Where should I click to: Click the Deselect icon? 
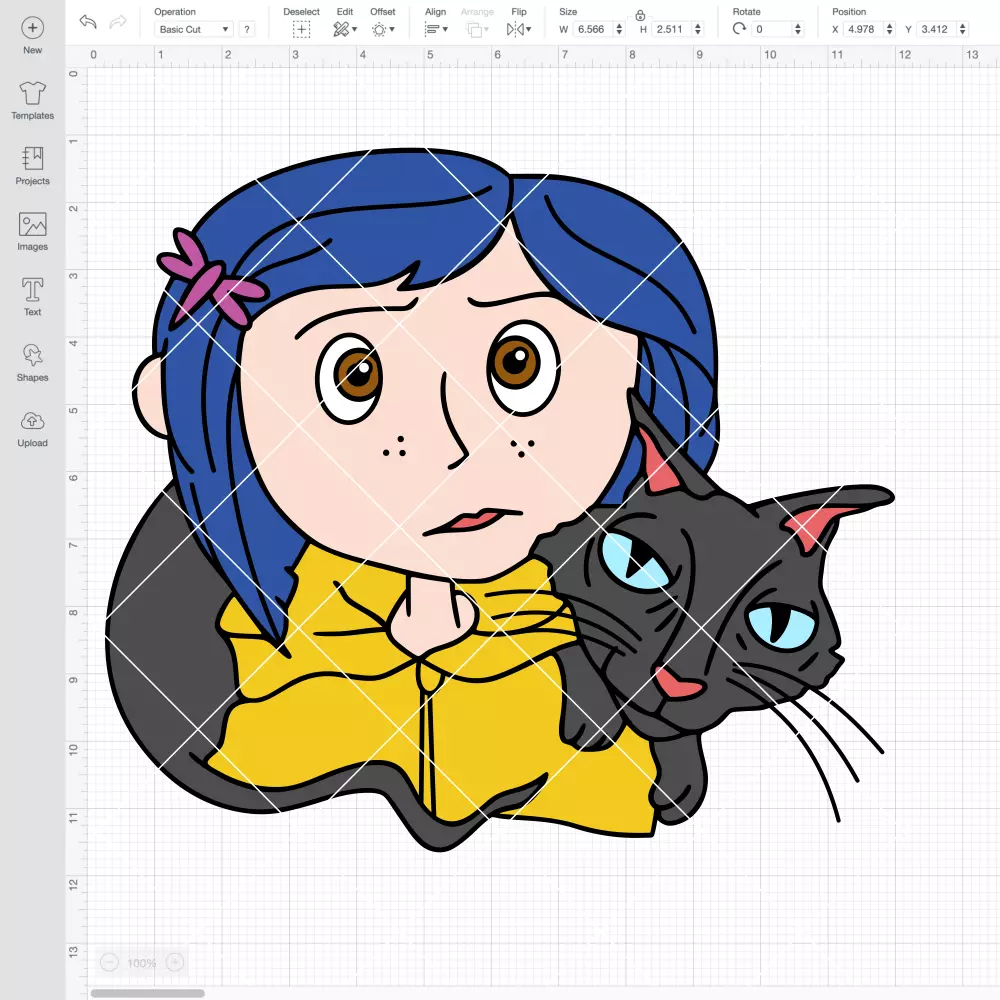(301, 29)
